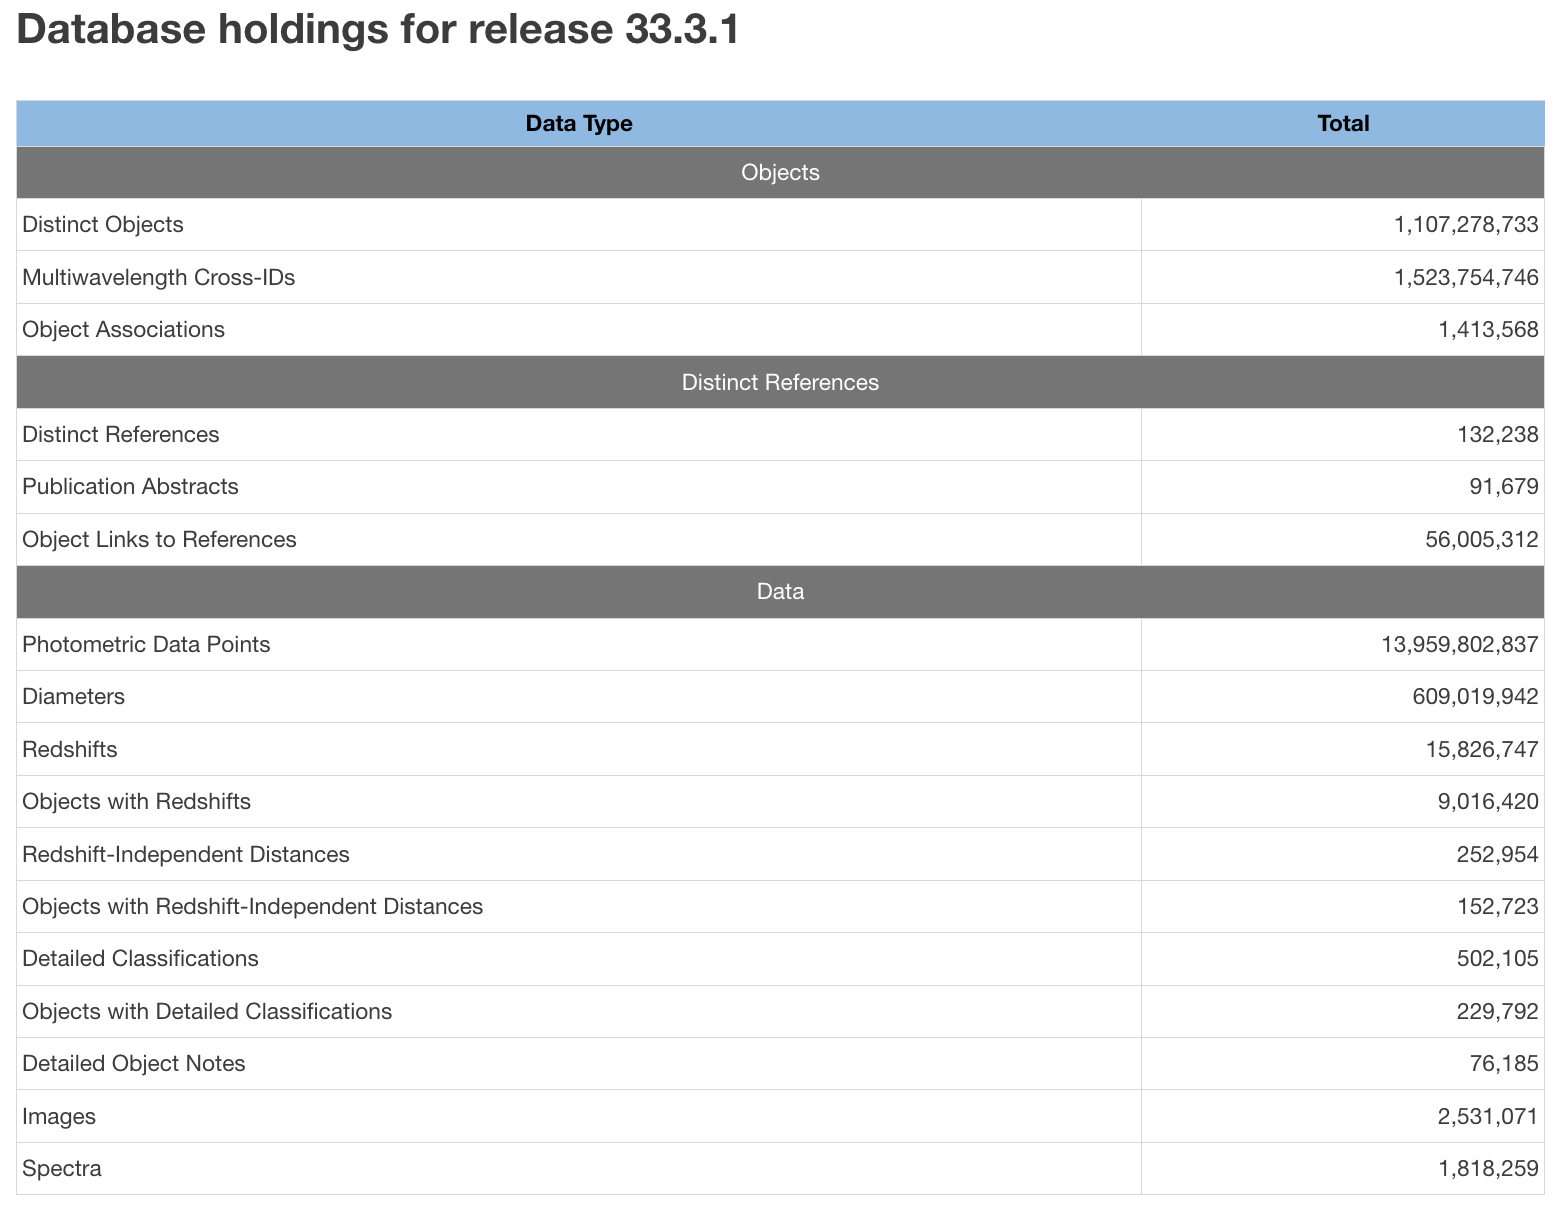Click the Images total 2,531,071

1488,1117
